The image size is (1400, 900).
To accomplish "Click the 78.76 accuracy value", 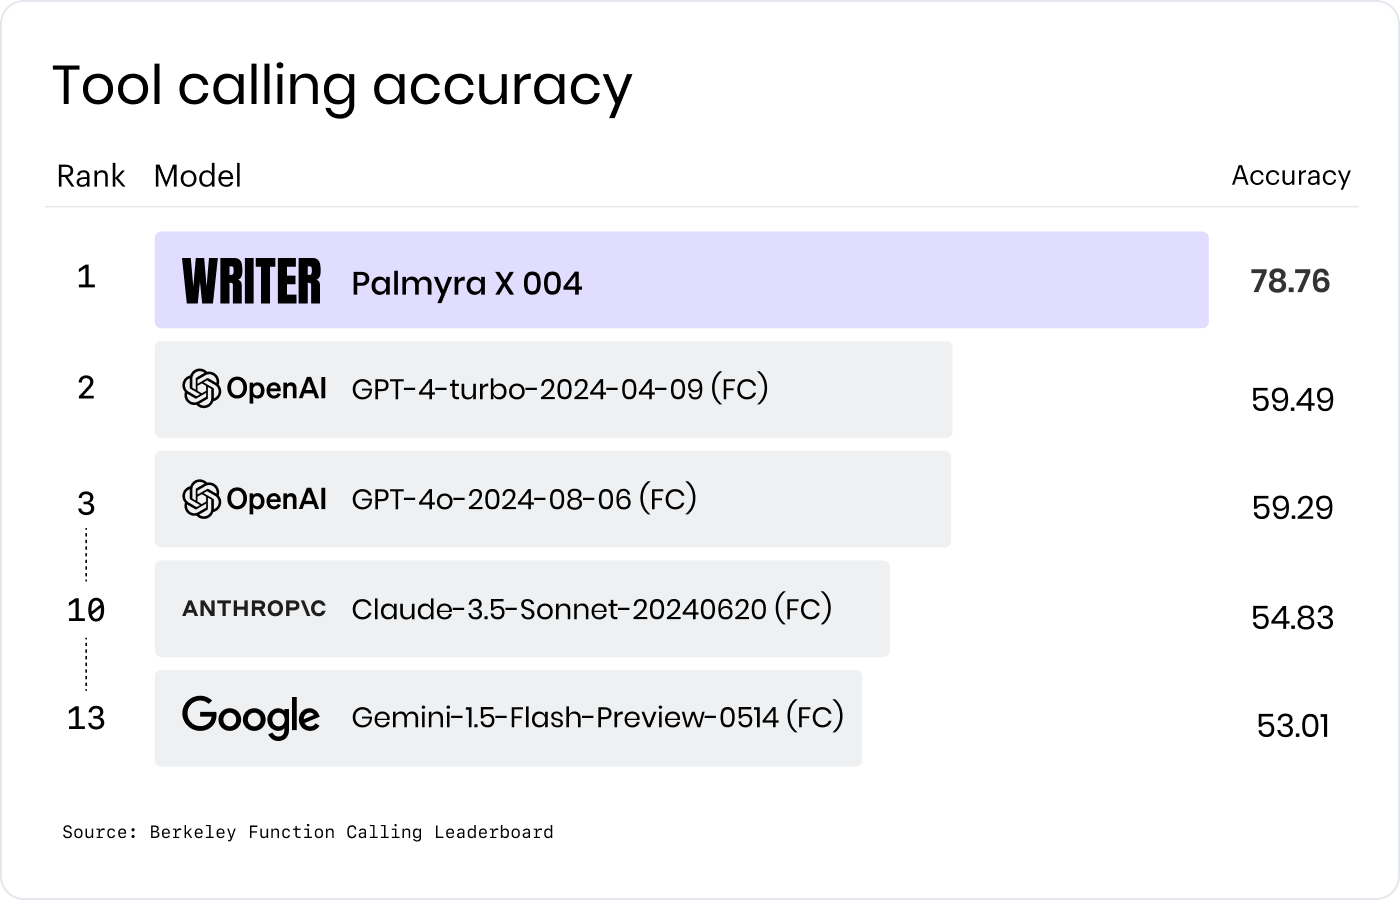I will coord(1291,281).
